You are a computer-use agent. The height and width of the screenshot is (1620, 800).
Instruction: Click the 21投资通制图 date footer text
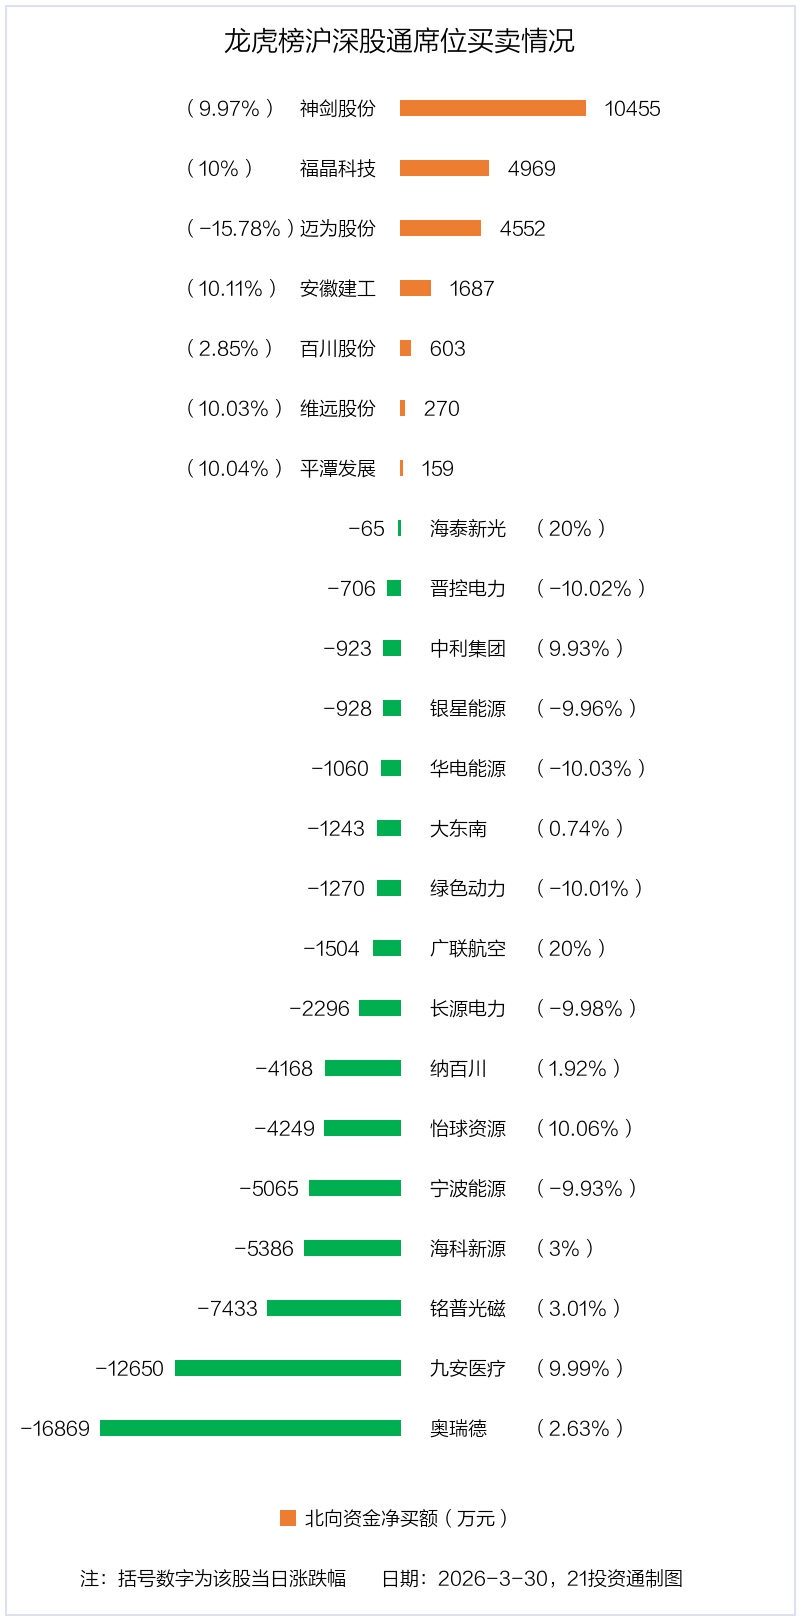pyautogui.click(x=532, y=1578)
